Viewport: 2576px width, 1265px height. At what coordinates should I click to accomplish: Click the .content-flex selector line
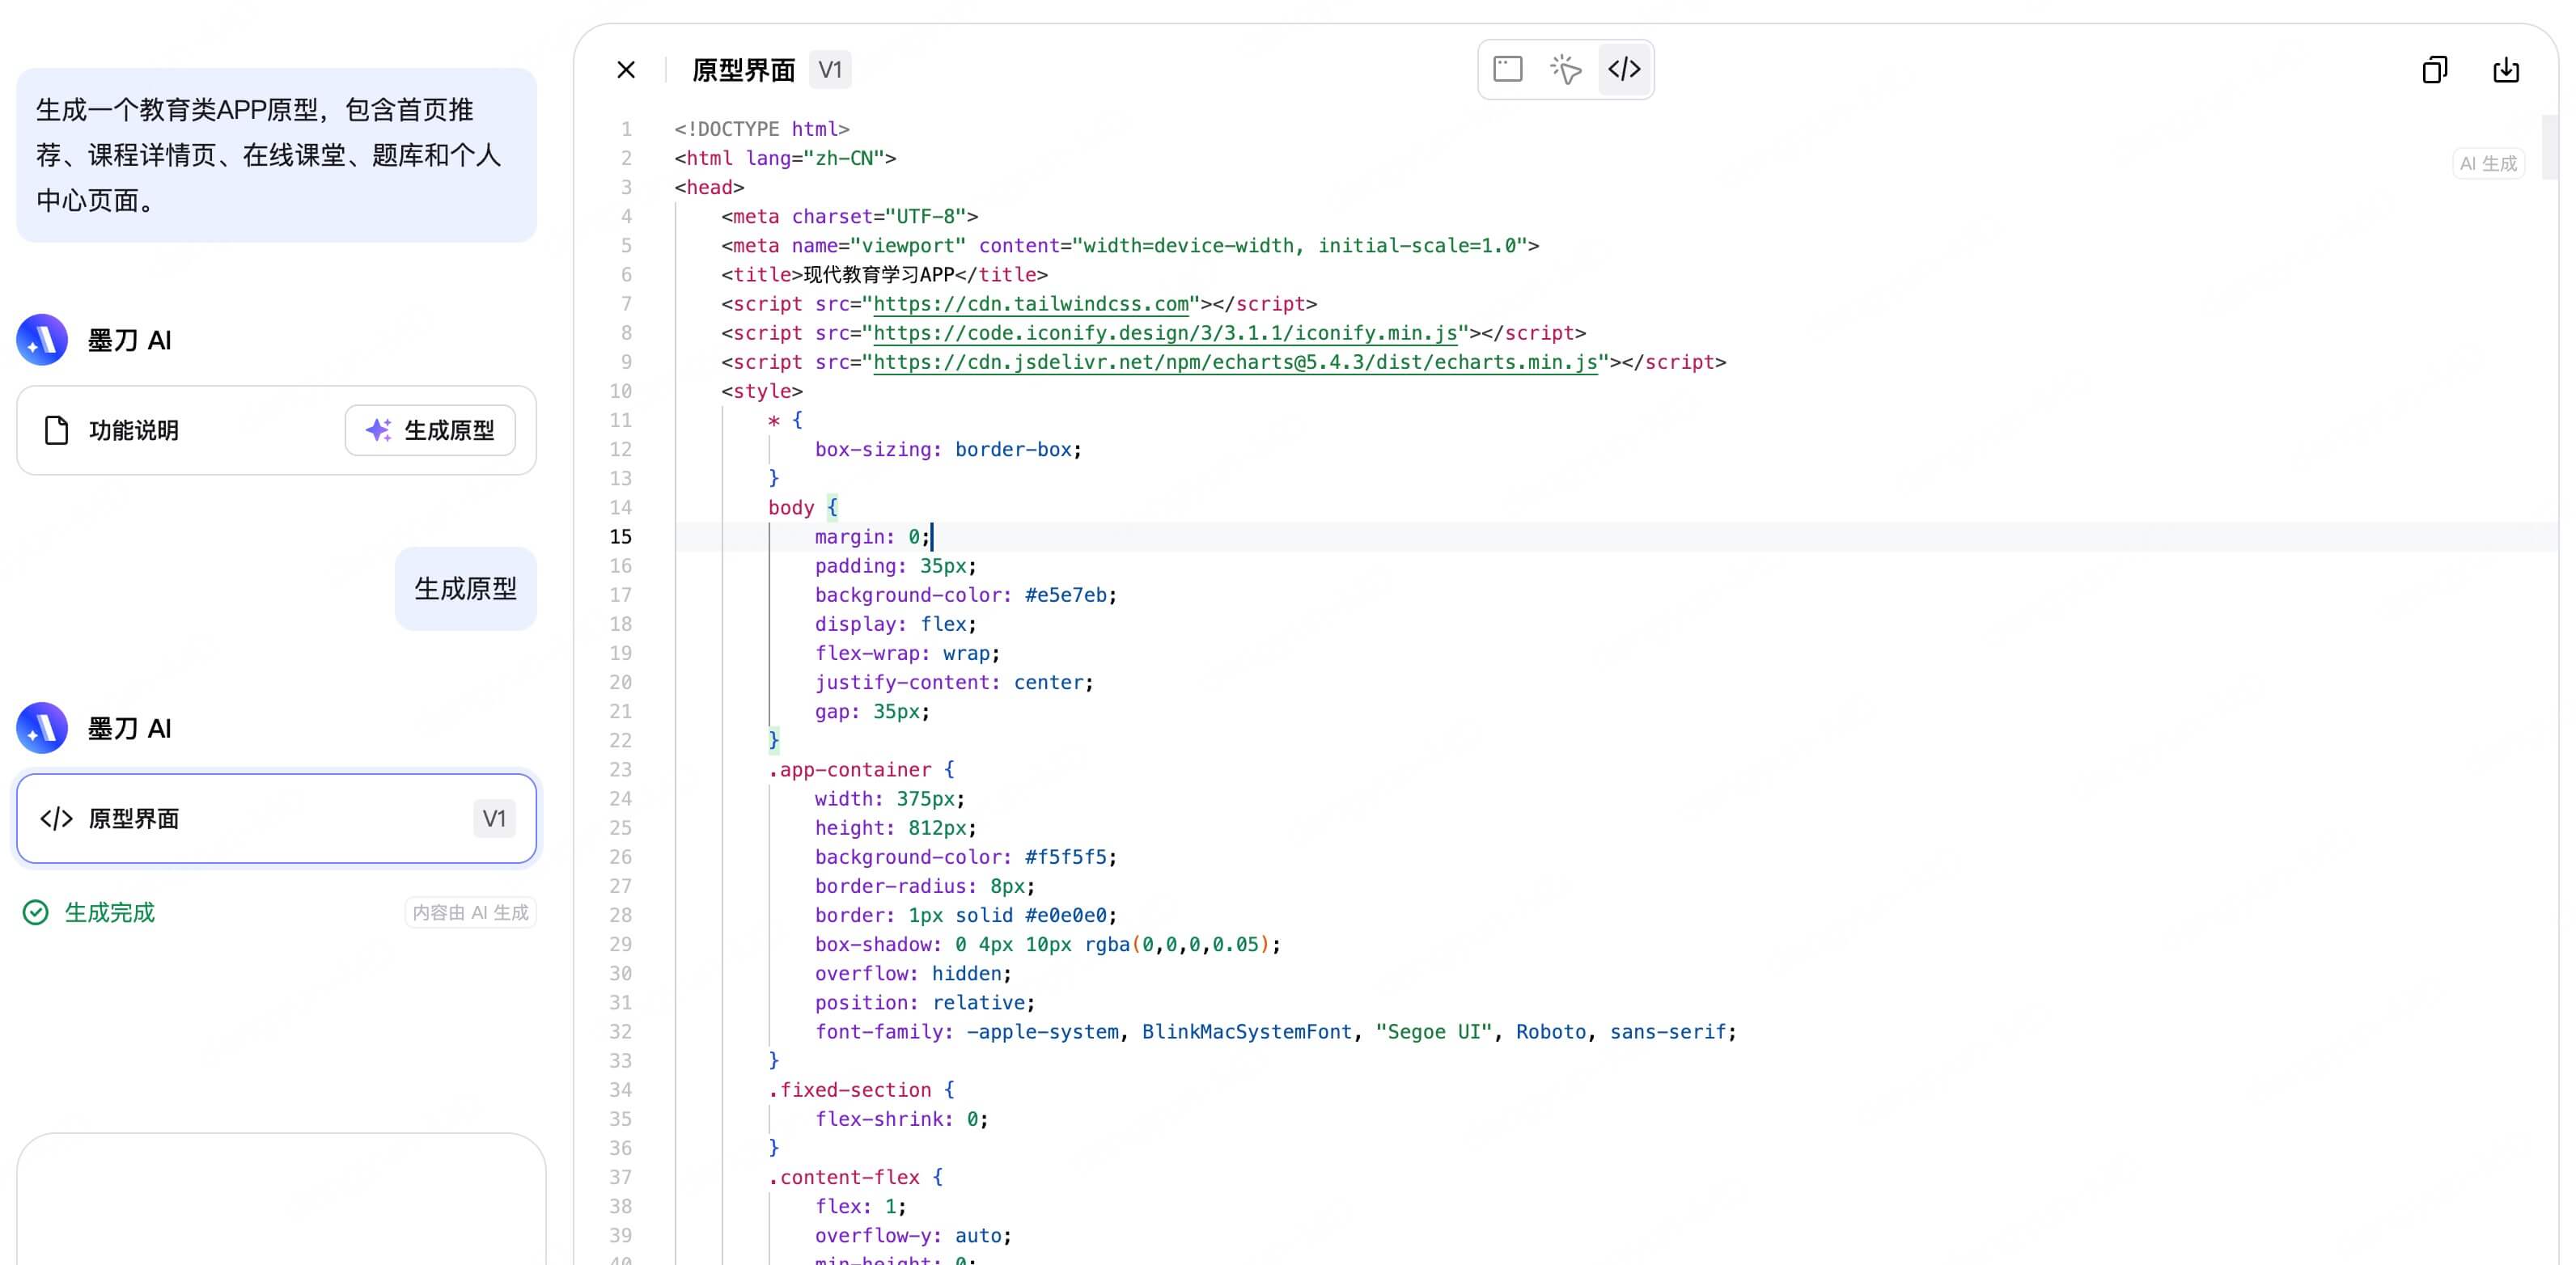855,1177
